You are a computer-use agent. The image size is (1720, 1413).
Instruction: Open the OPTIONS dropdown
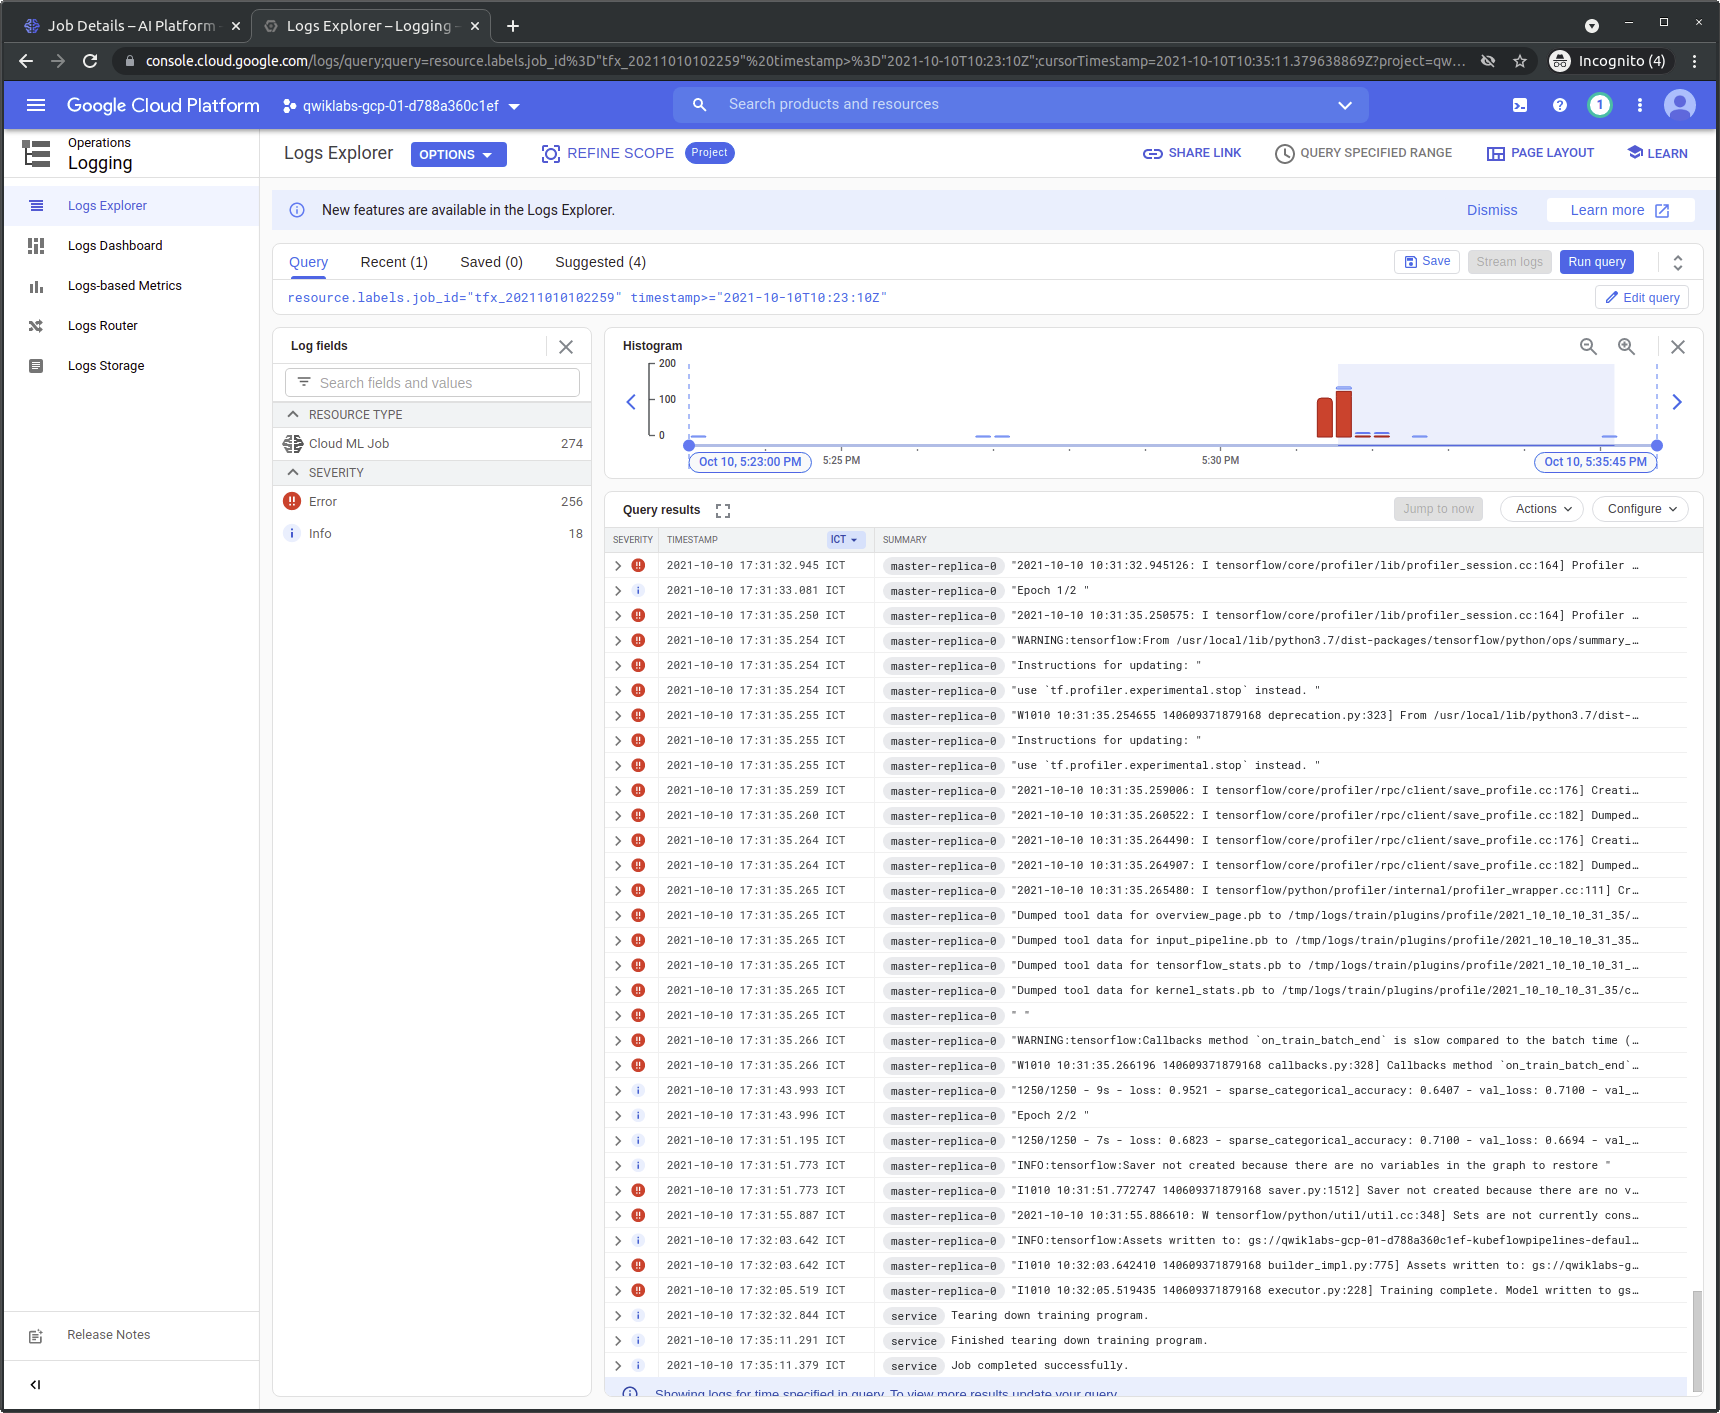pyautogui.click(x=458, y=154)
